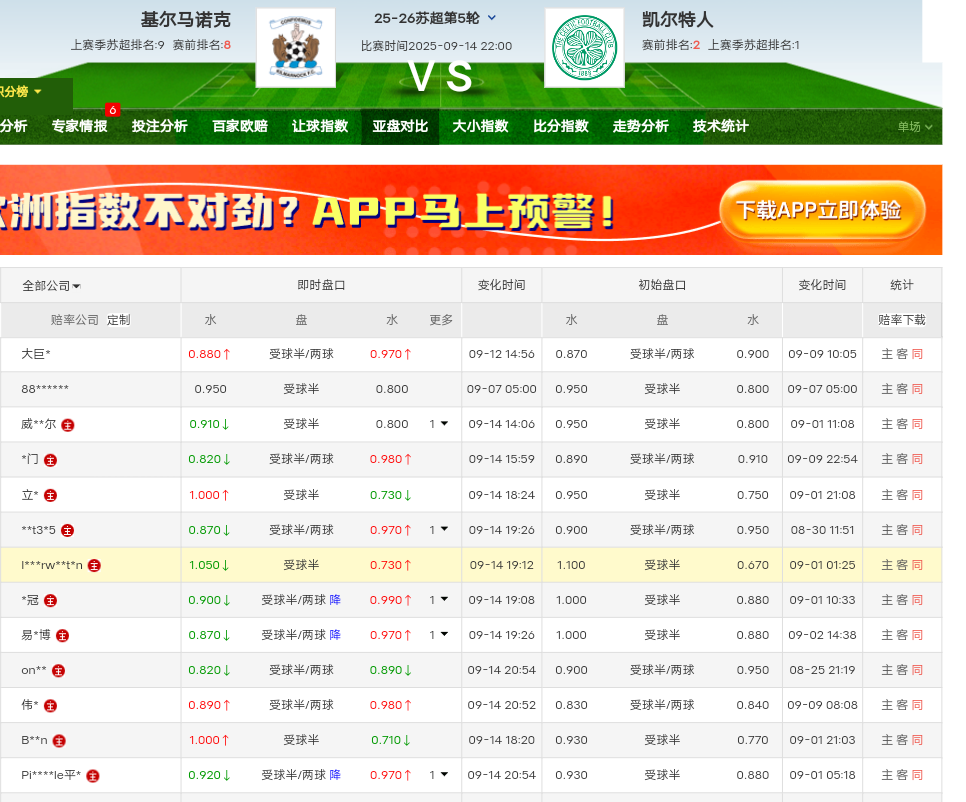The image size is (966, 802).
Task: Expand more odds for the Pi****le平* row
Action: tap(439, 775)
